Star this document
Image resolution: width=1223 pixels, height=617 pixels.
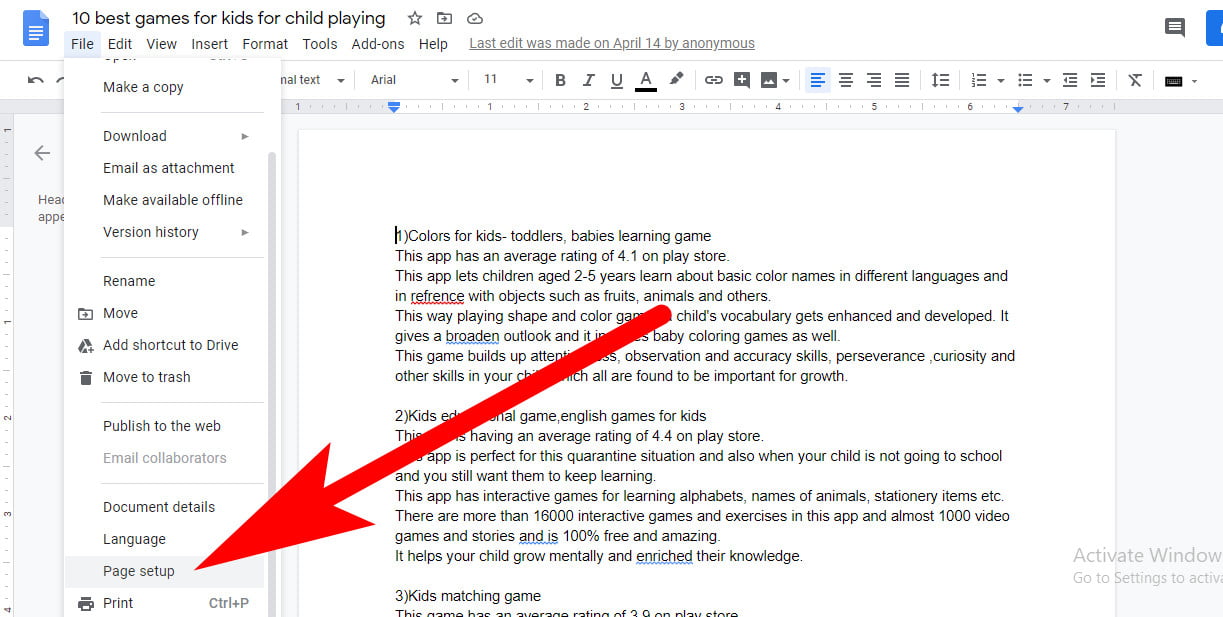tap(415, 19)
